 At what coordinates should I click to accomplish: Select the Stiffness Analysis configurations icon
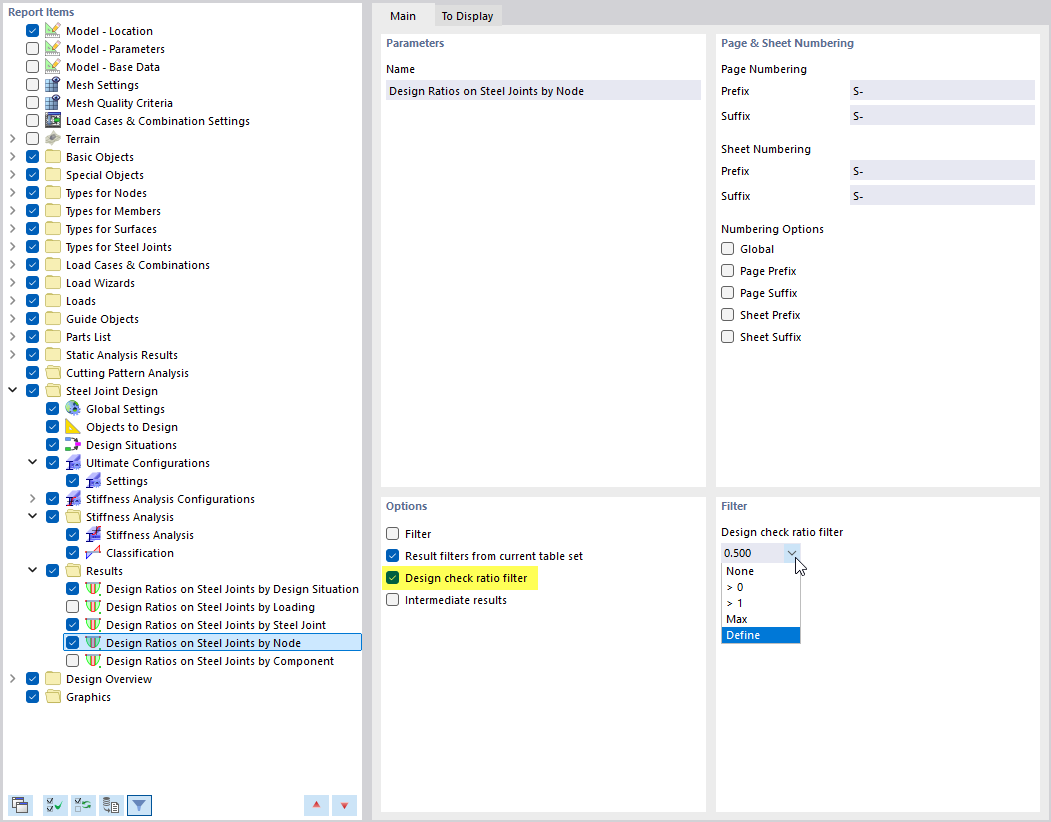coord(72,498)
